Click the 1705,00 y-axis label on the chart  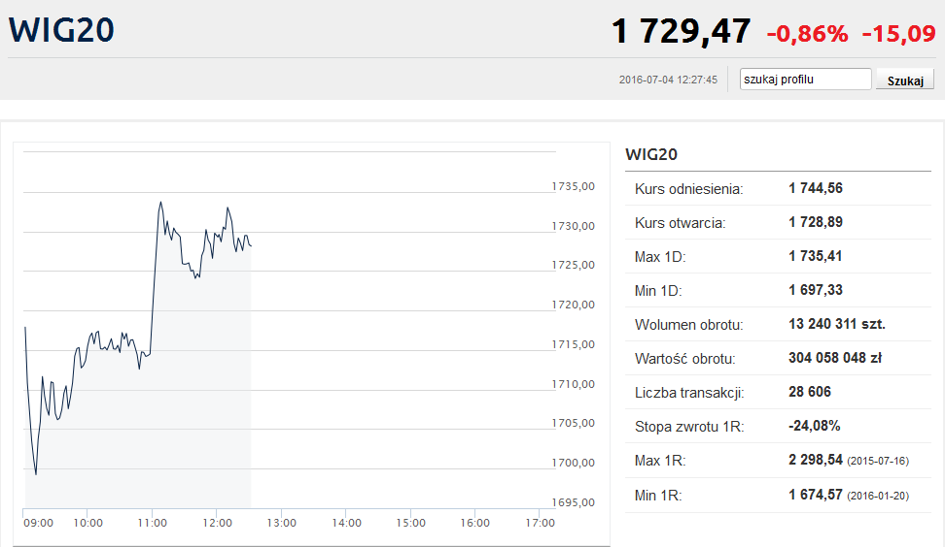[573, 424]
